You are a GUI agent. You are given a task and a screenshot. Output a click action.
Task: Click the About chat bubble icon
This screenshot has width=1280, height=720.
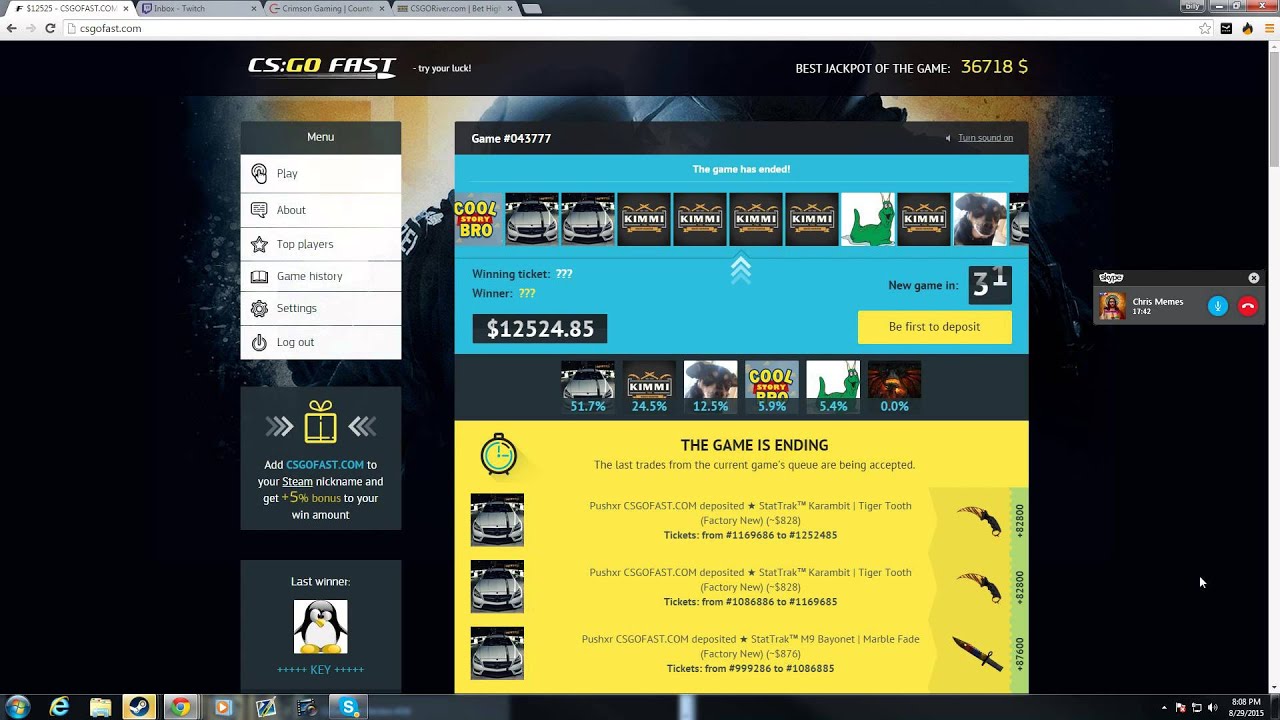259,210
